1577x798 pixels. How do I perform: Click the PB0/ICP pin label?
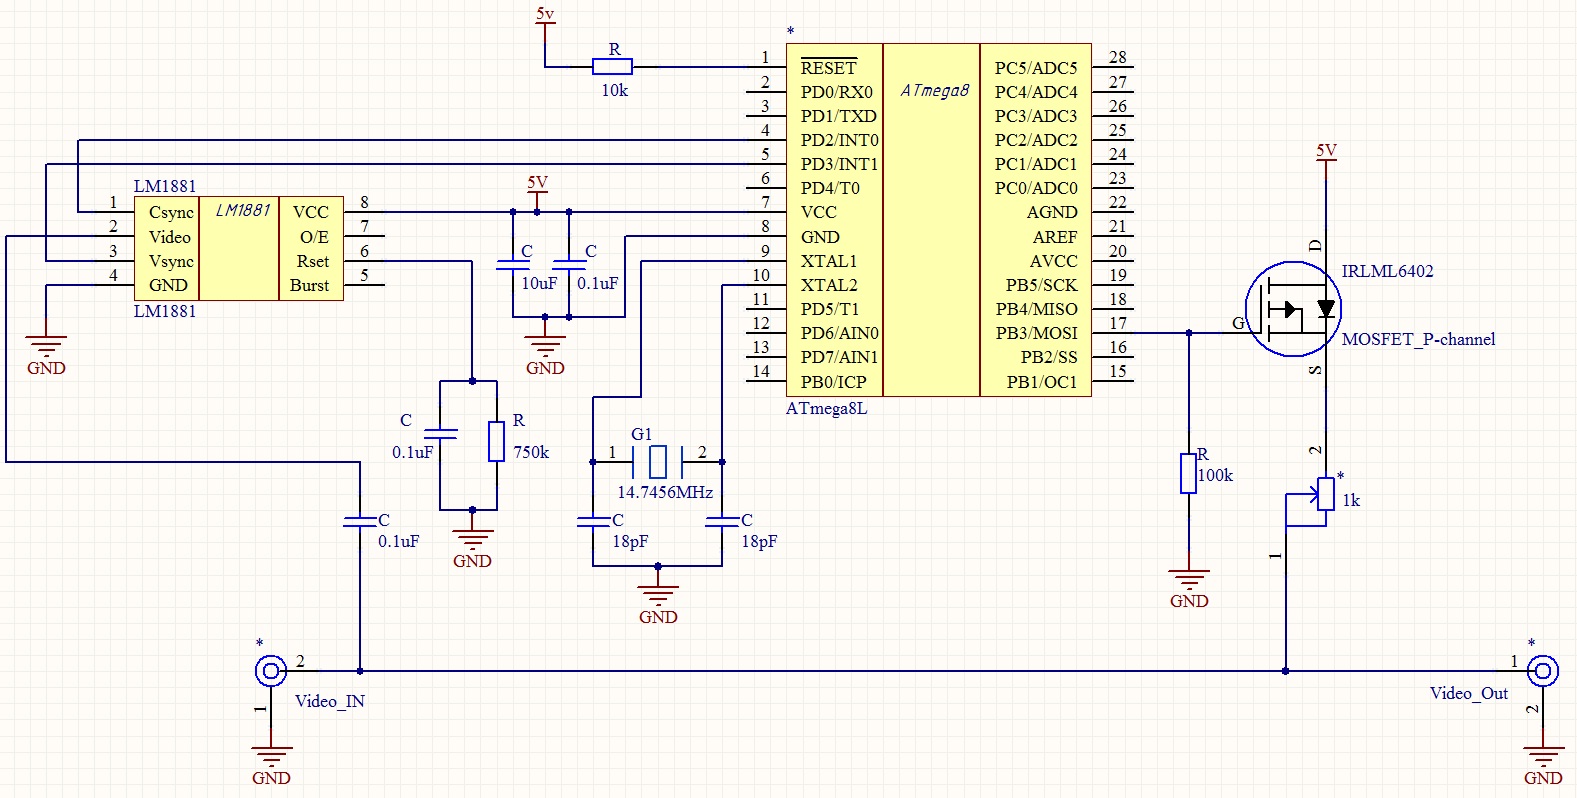833,382
